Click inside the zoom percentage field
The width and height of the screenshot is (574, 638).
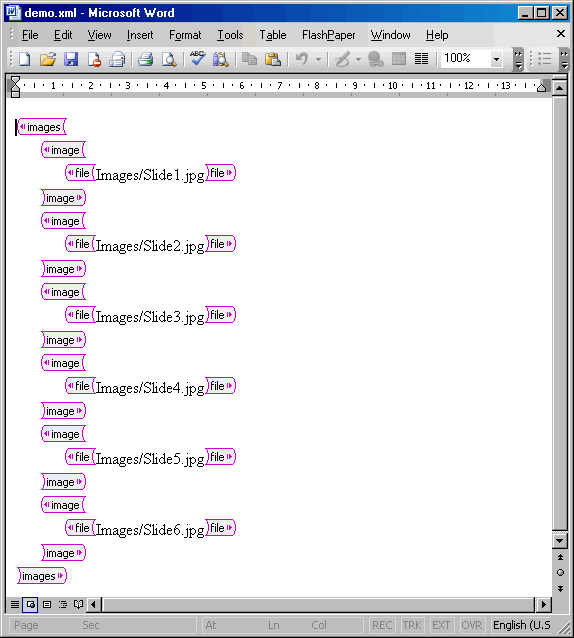[x=465, y=58]
